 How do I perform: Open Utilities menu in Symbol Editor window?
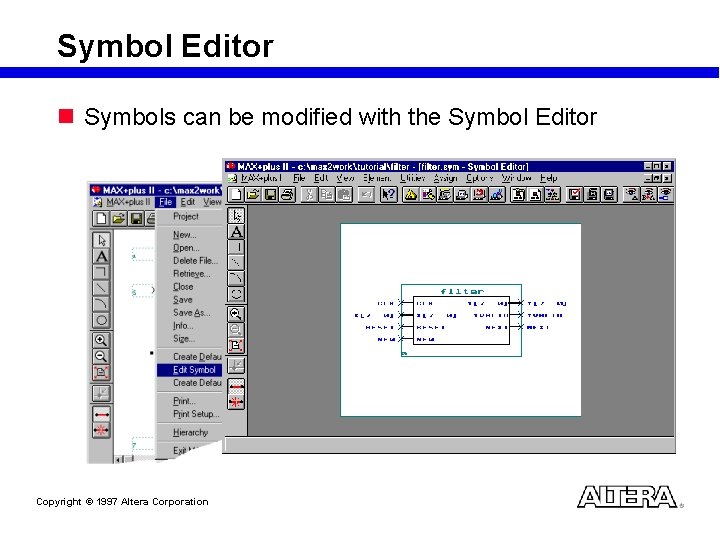click(x=412, y=178)
